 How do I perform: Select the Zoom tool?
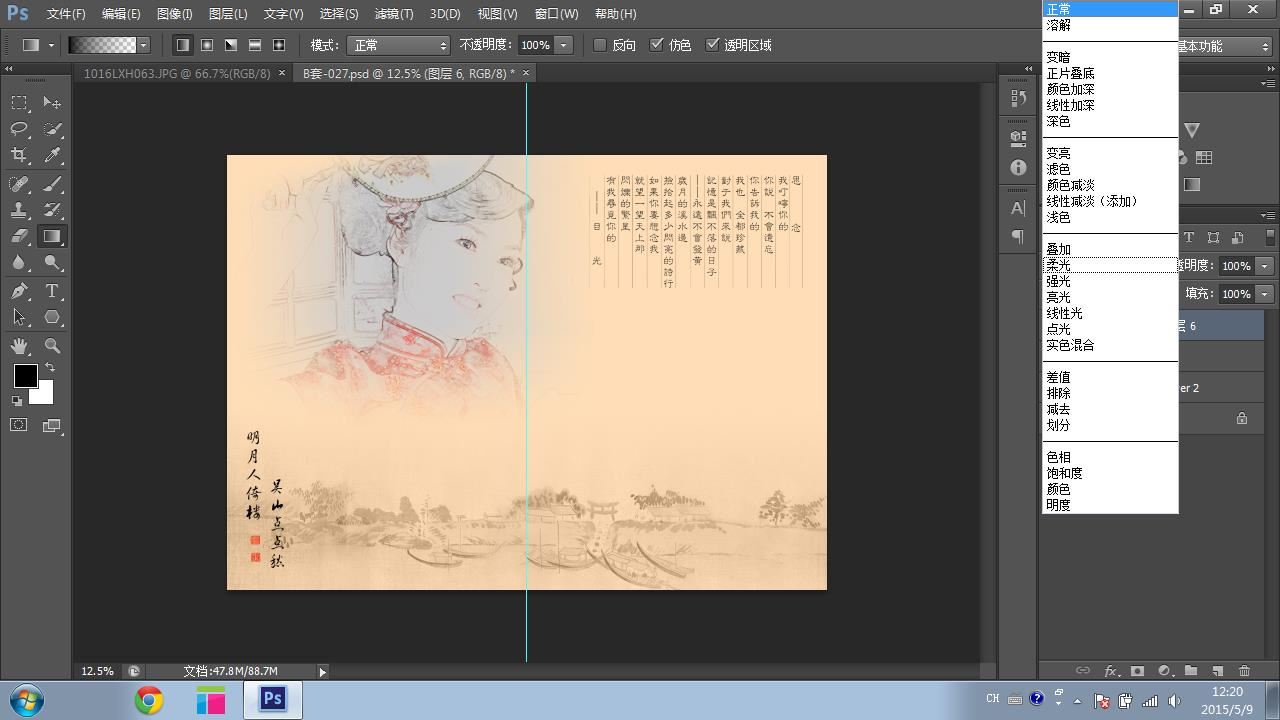pos(52,346)
